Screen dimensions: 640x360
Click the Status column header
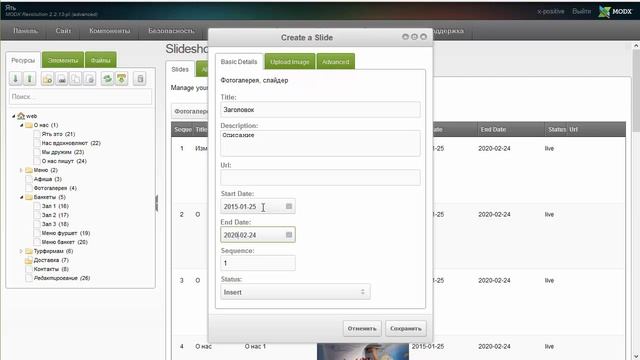coord(557,129)
